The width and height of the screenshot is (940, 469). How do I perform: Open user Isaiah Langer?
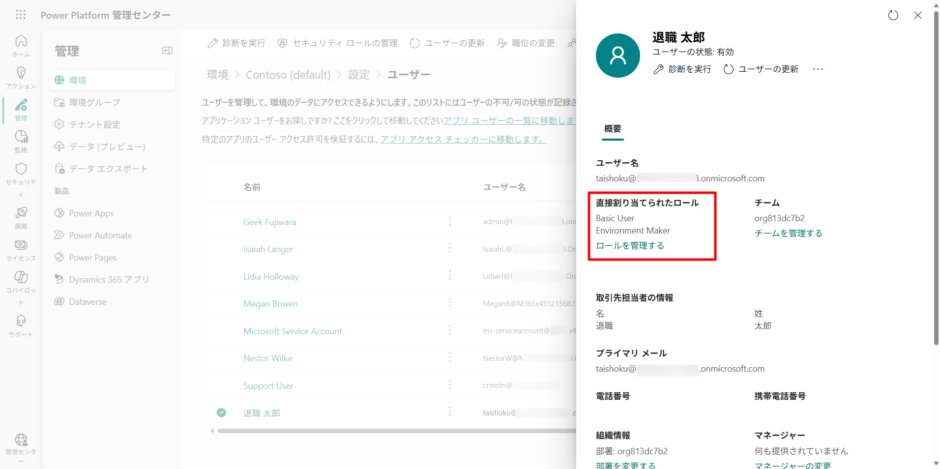click(x=268, y=249)
